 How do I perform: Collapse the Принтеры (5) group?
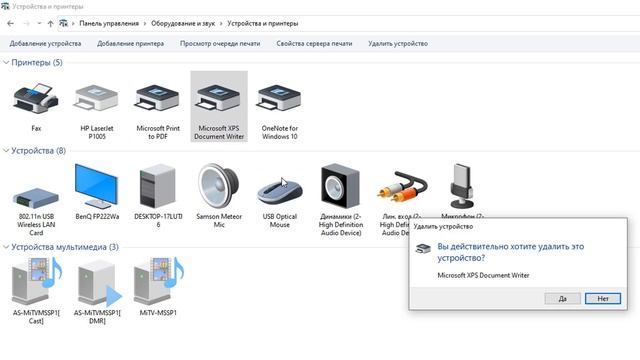coord(6,62)
